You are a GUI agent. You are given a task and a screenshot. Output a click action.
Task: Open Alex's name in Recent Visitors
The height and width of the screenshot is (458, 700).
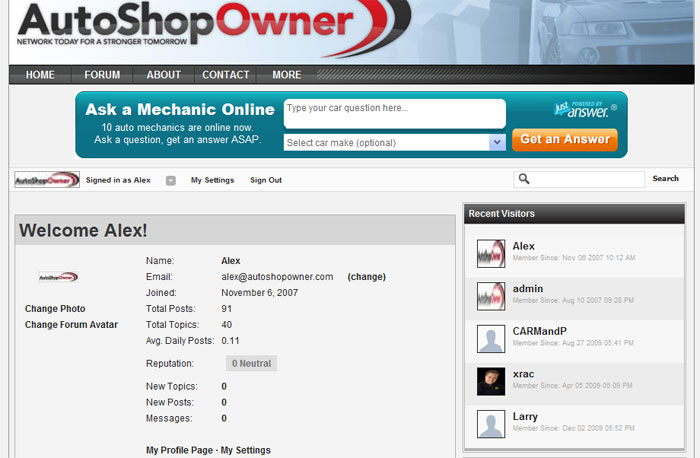pos(523,246)
